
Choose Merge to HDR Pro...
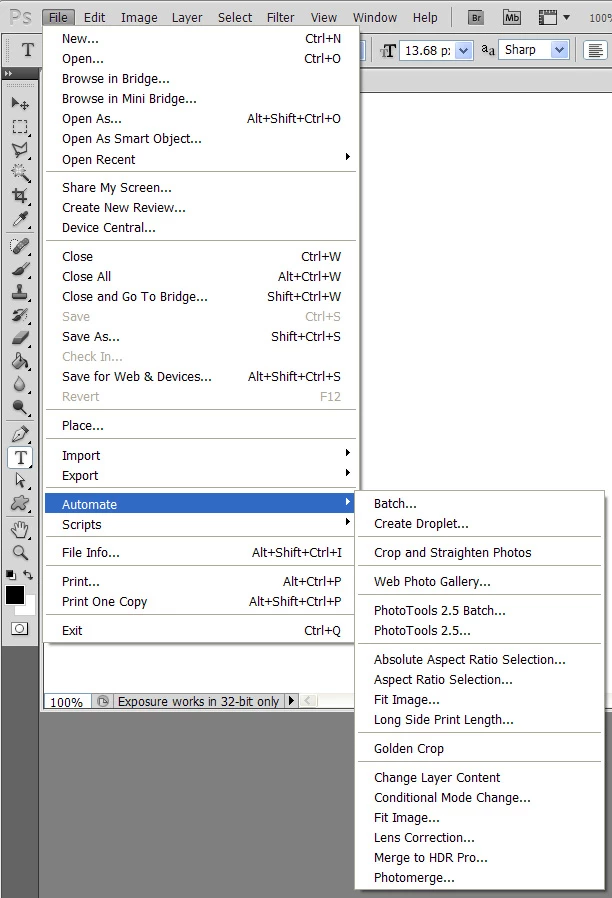coord(480,858)
